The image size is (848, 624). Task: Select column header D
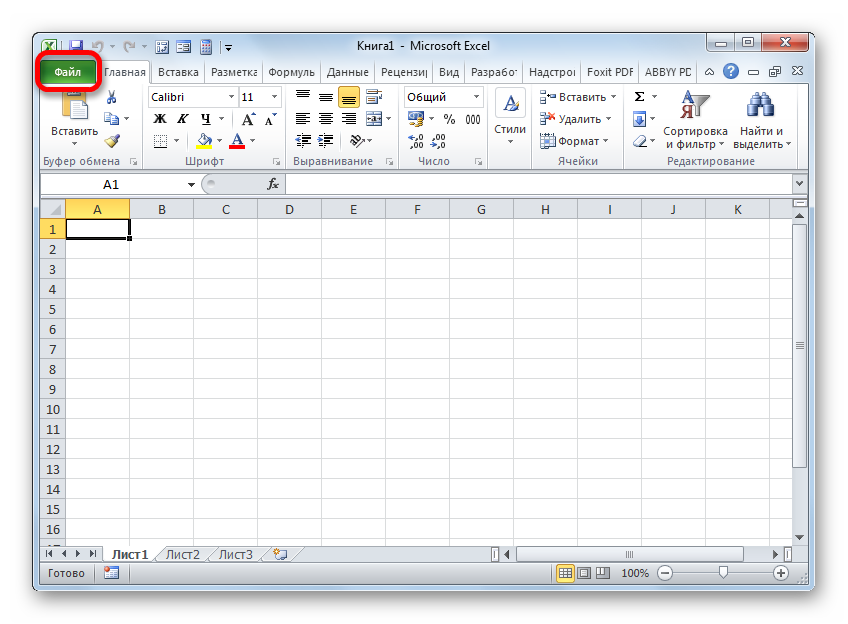pos(289,209)
